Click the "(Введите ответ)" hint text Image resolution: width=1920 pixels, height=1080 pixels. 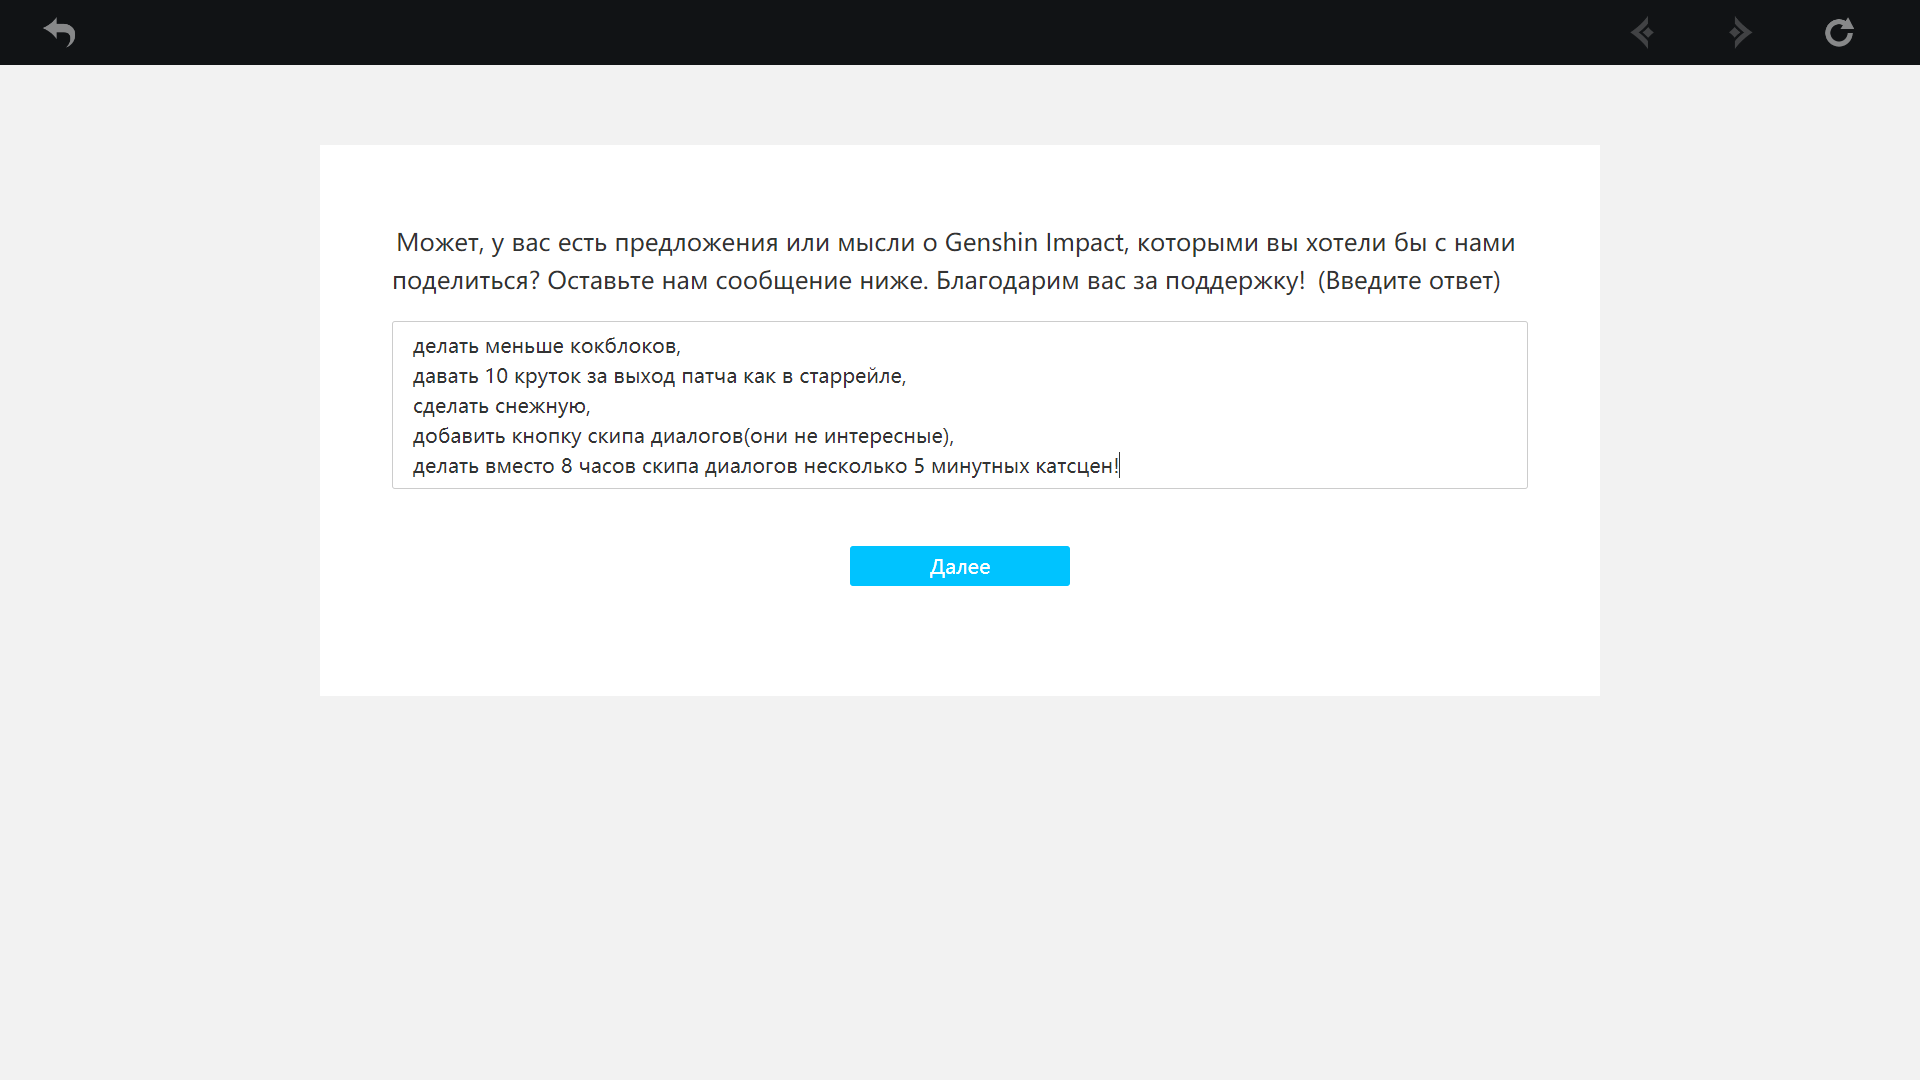tap(1409, 281)
